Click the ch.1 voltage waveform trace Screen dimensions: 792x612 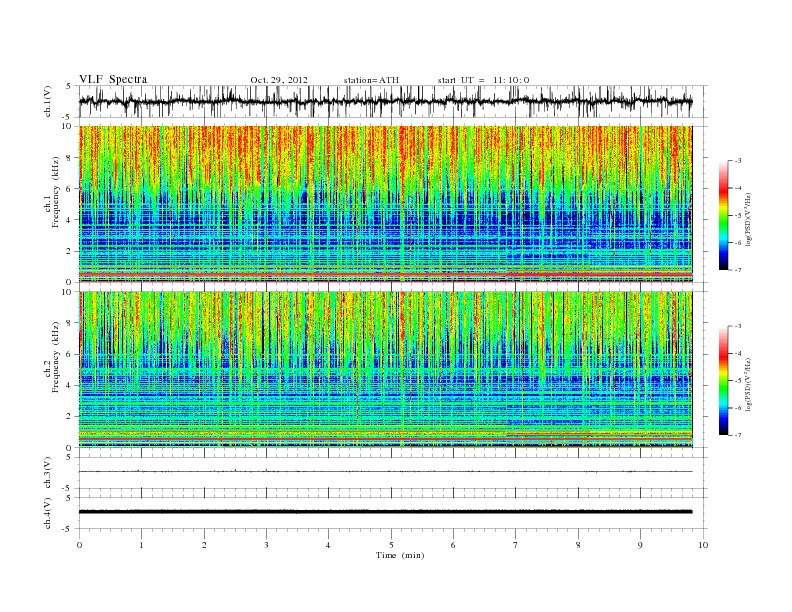pyautogui.click(x=386, y=101)
